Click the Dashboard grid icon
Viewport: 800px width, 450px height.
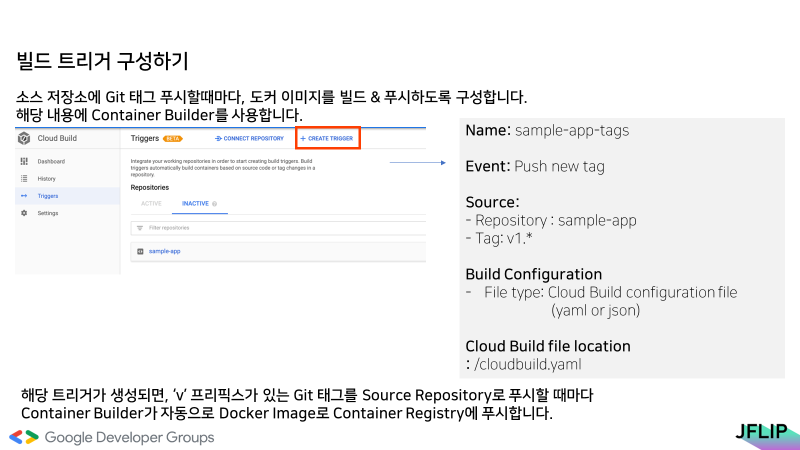click(24, 161)
